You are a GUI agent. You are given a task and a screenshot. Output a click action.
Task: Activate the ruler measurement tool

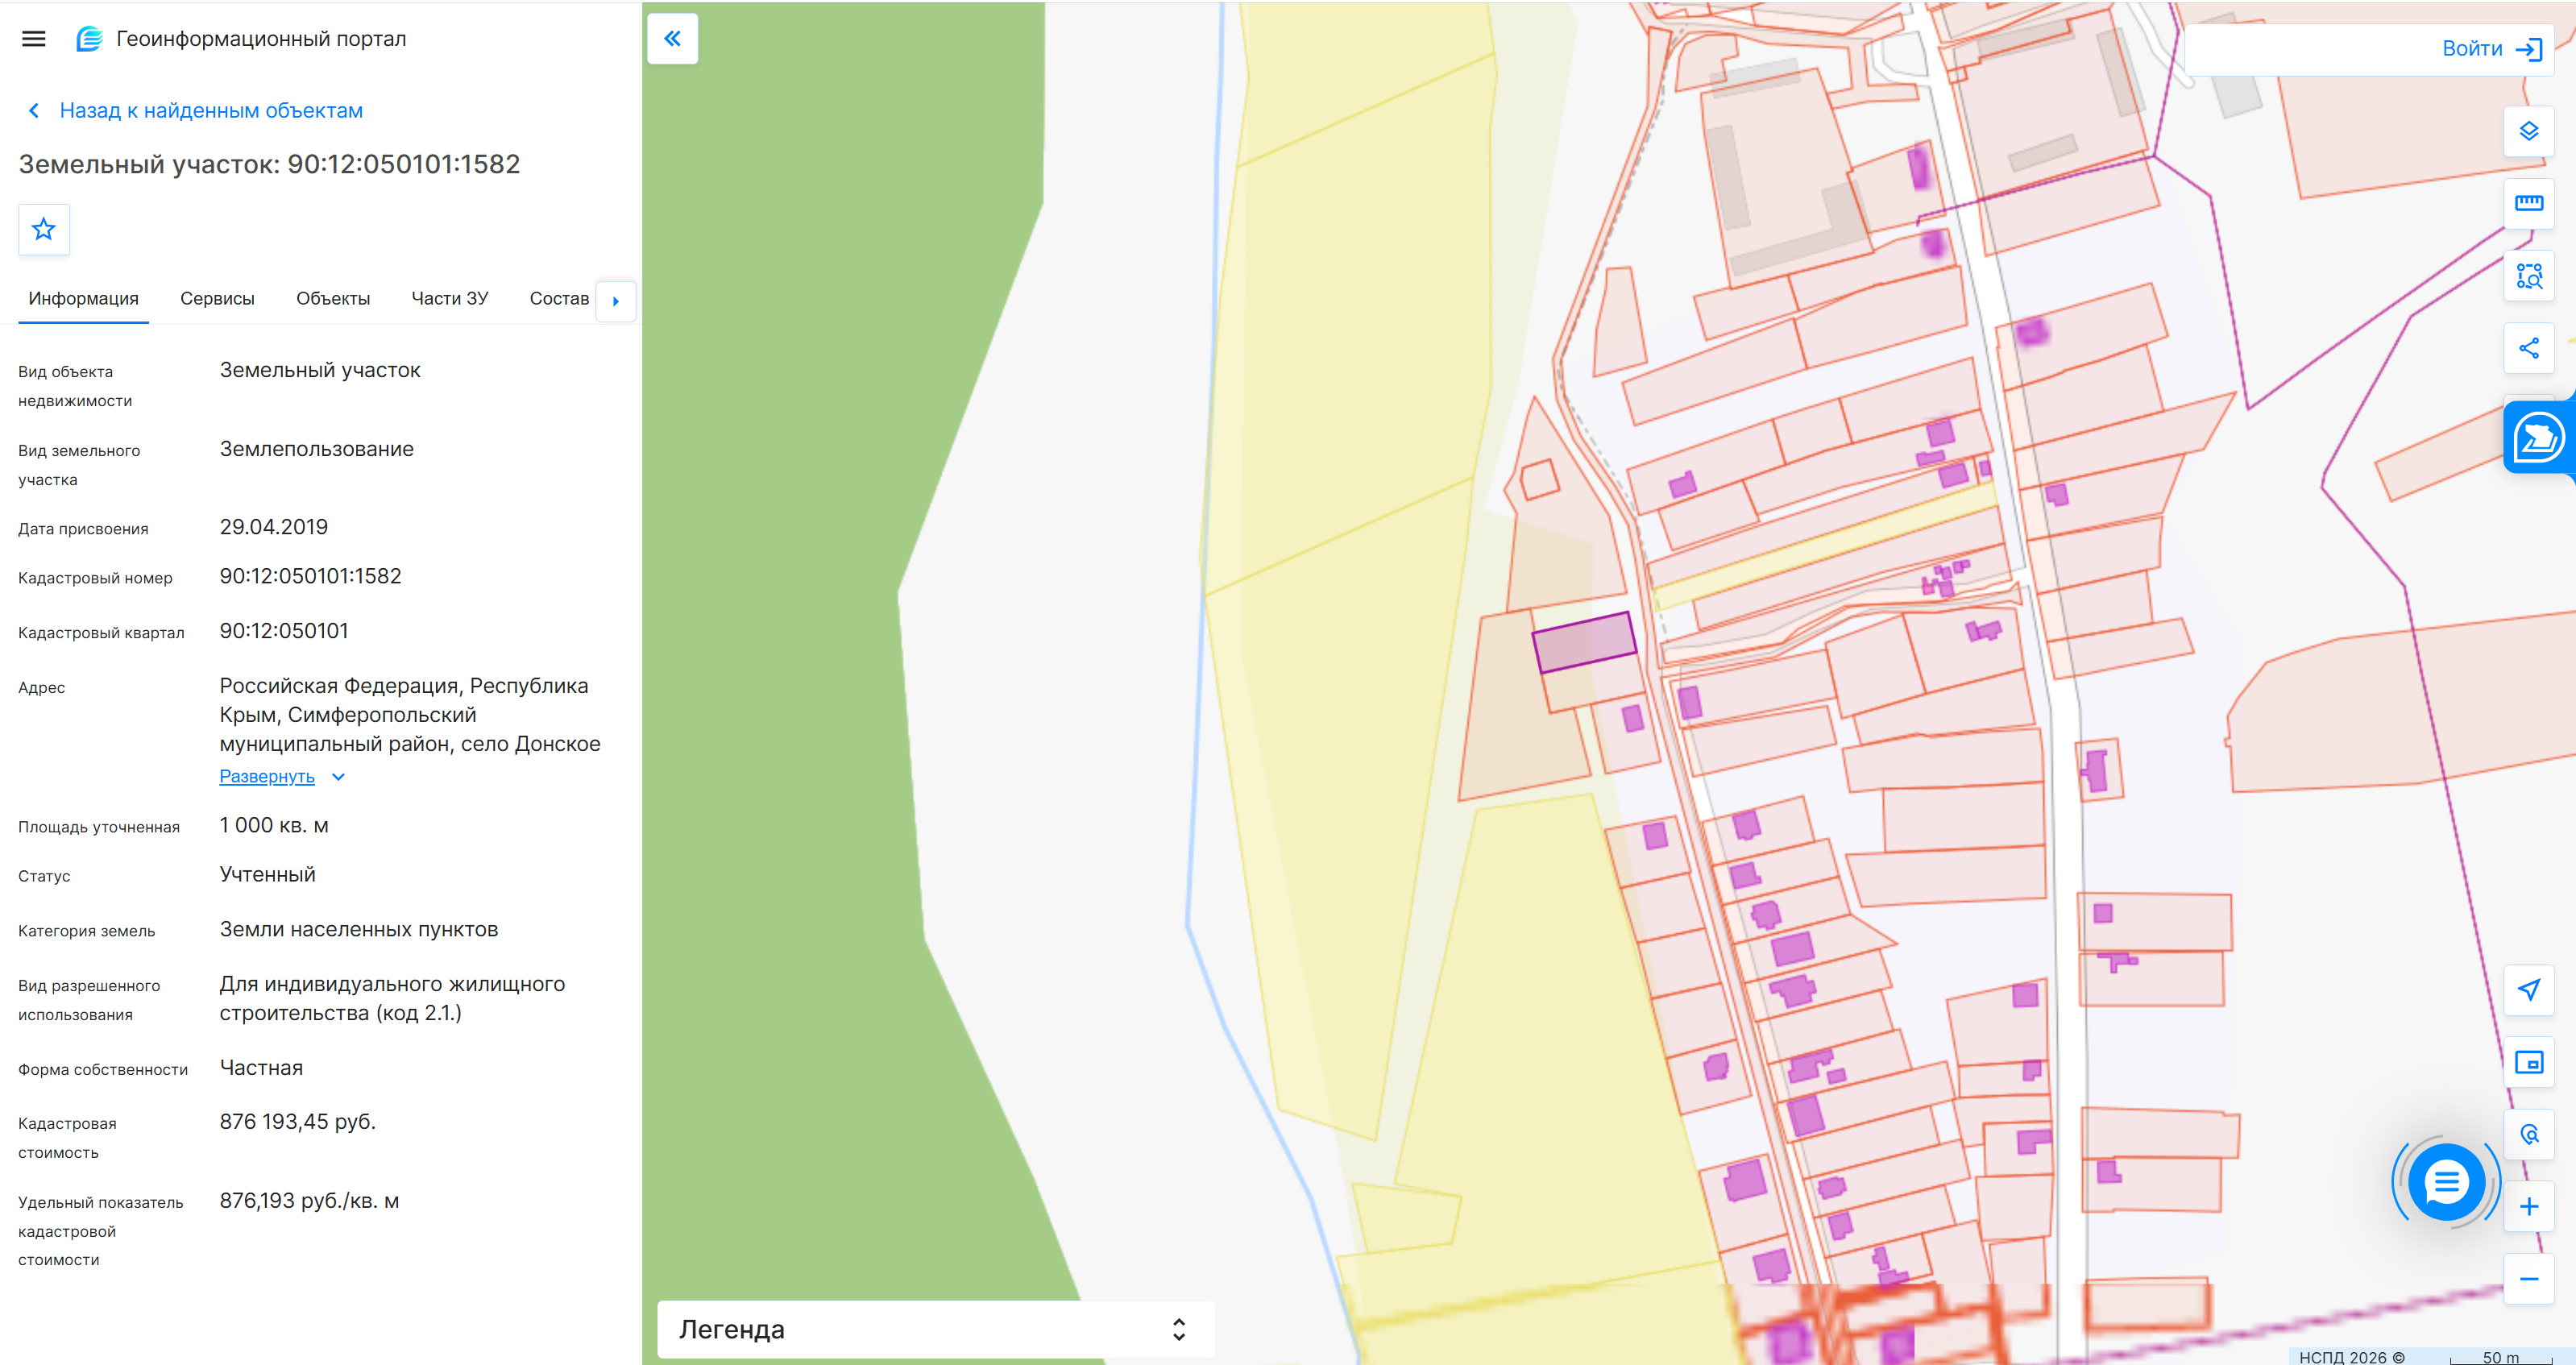pyautogui.click(x=2529, y=203)
